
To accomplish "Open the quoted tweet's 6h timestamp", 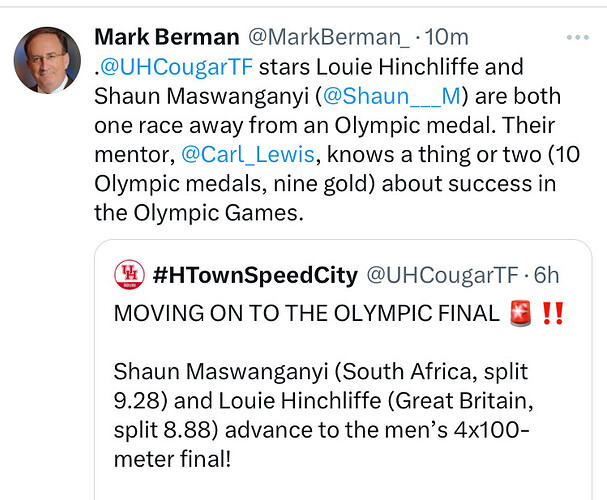I will click(x=544, y=273).
